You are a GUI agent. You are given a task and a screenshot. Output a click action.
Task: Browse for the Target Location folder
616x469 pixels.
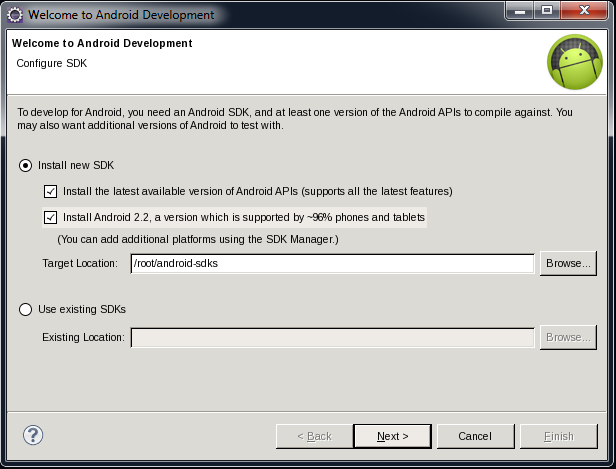click(568, 263)
